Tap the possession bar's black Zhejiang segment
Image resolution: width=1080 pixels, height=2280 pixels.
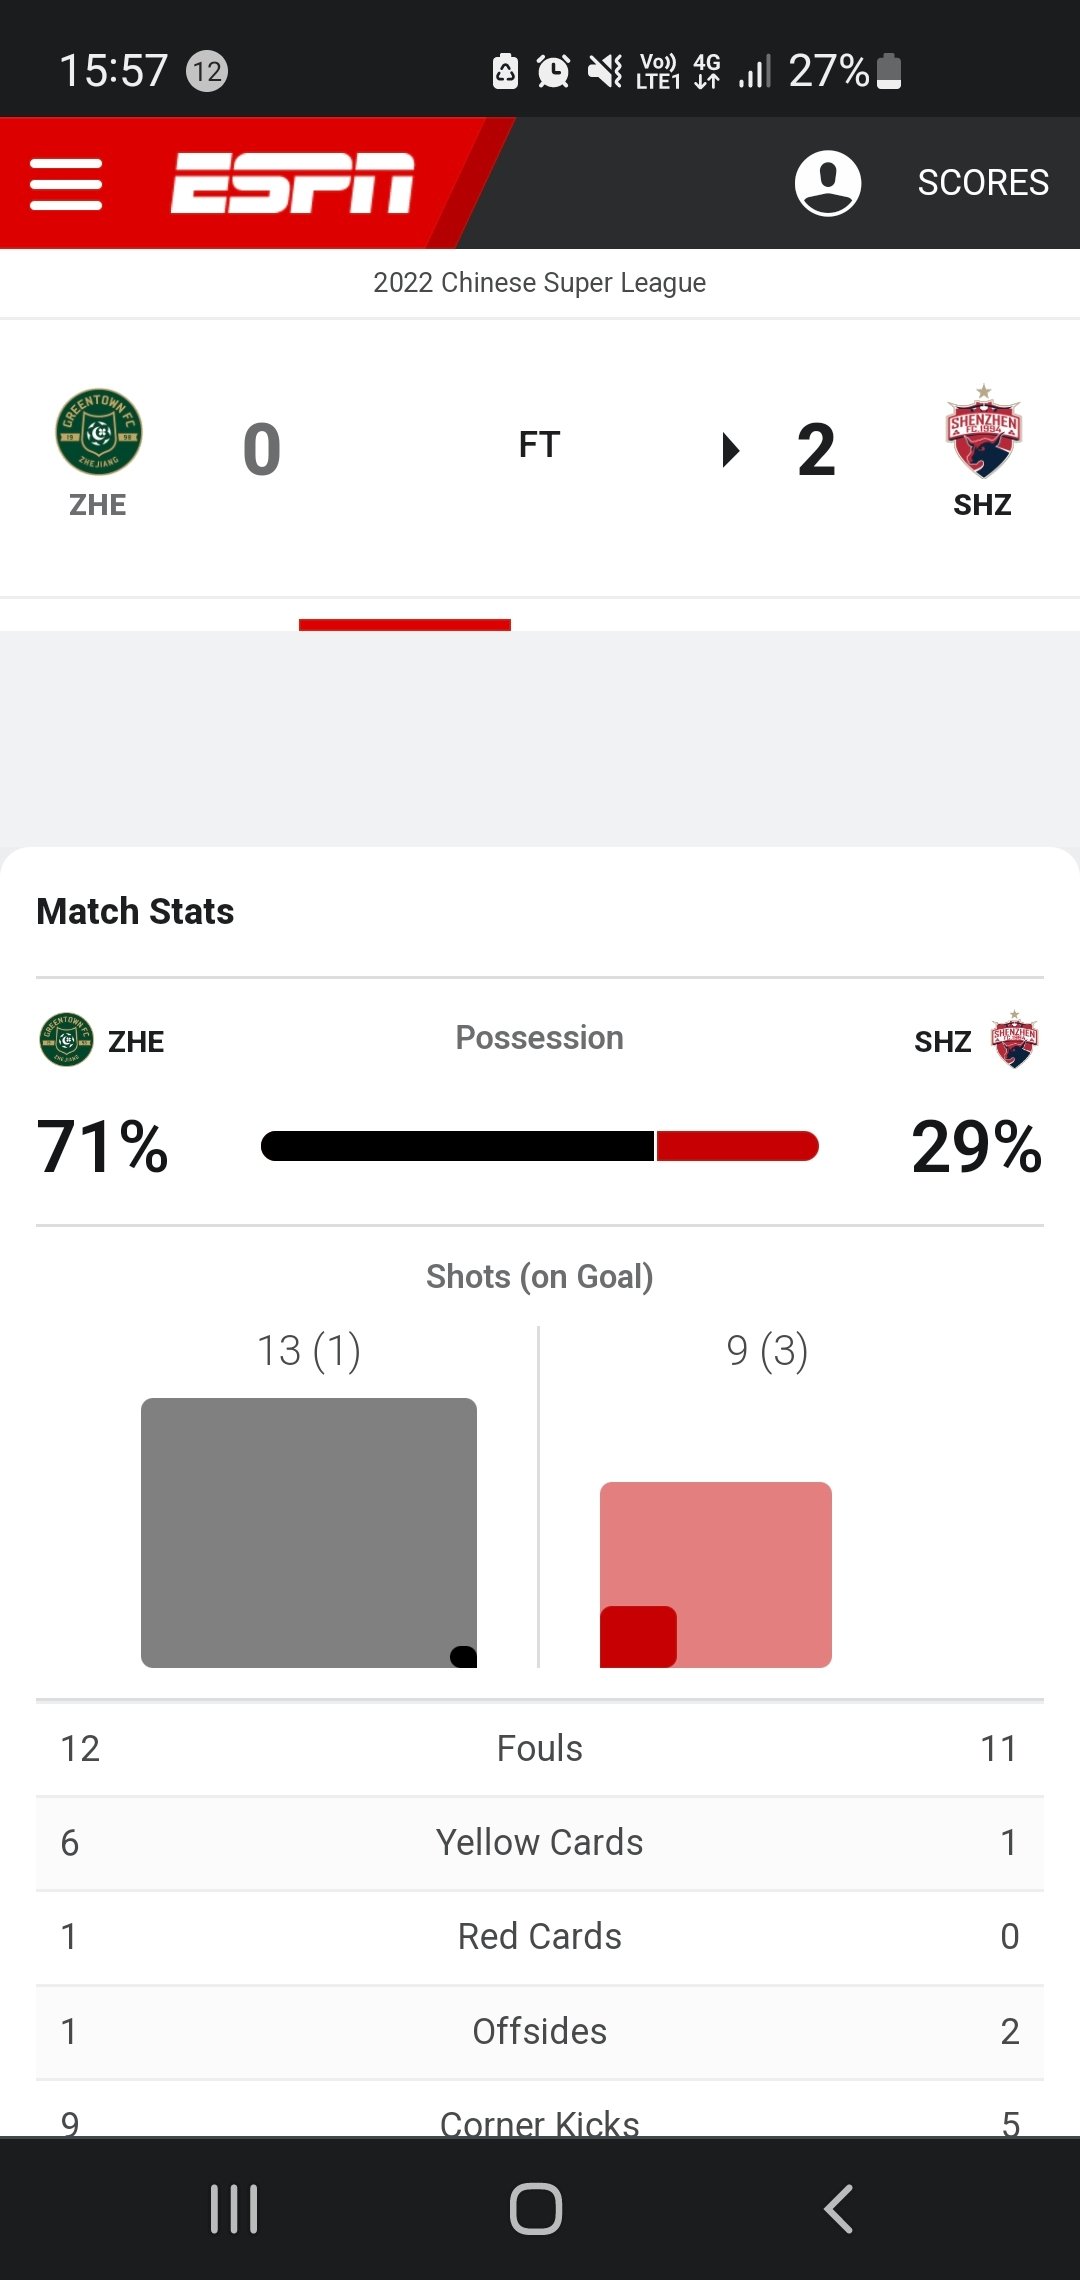457,1146
